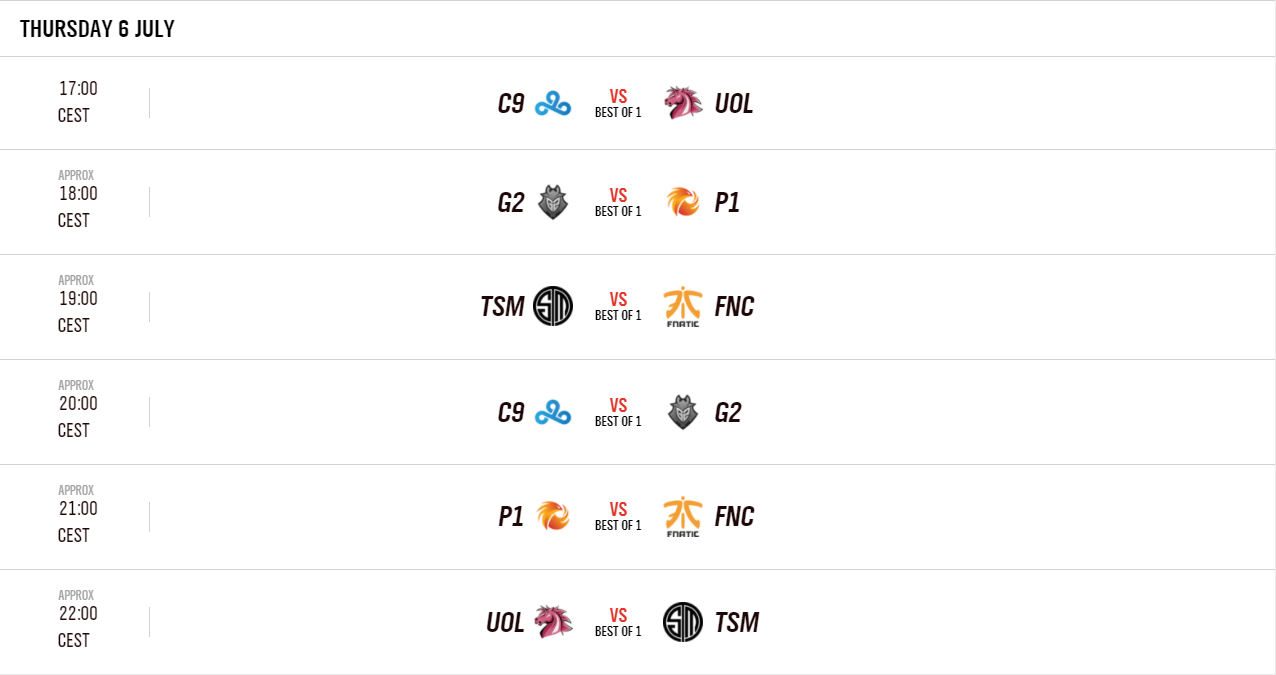Click the Unicorns of Love logo in the 17:00 match
This screenshot has height=675, width=1276.
[683, 103]
